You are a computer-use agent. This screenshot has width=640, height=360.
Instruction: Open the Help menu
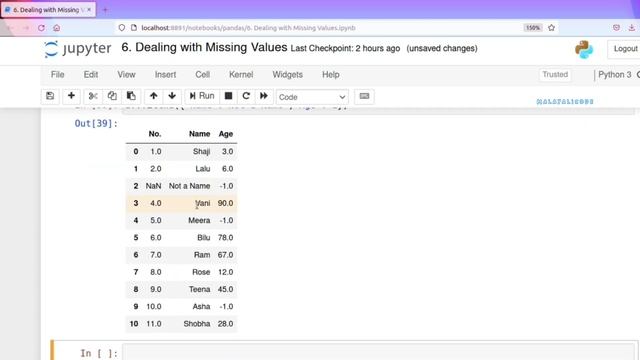click(331, 75)
